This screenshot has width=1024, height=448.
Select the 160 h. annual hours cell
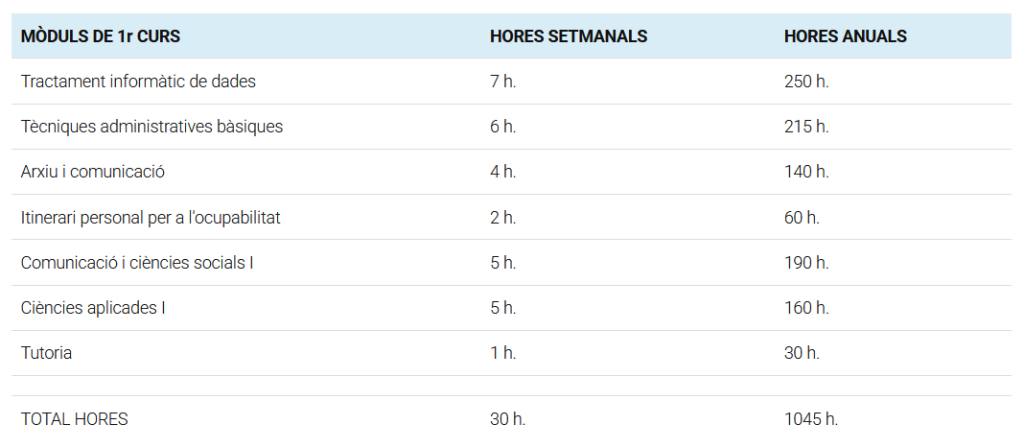(x=806, y=307)
